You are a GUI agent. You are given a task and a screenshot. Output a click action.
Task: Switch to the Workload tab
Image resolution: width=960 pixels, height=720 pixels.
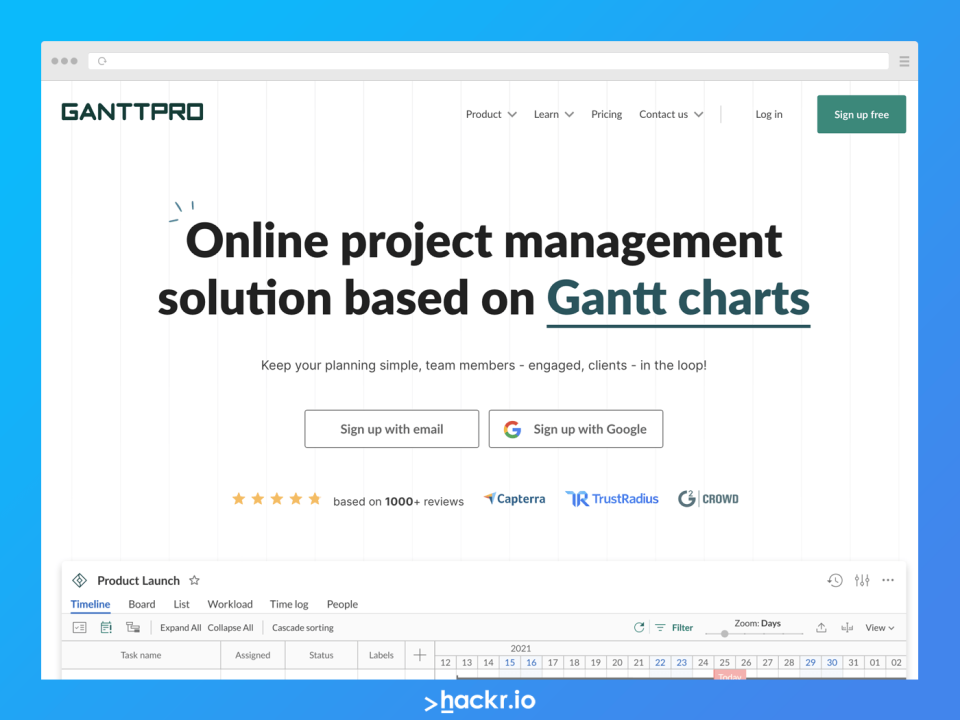pyautogui.click(x=230, y=604)
